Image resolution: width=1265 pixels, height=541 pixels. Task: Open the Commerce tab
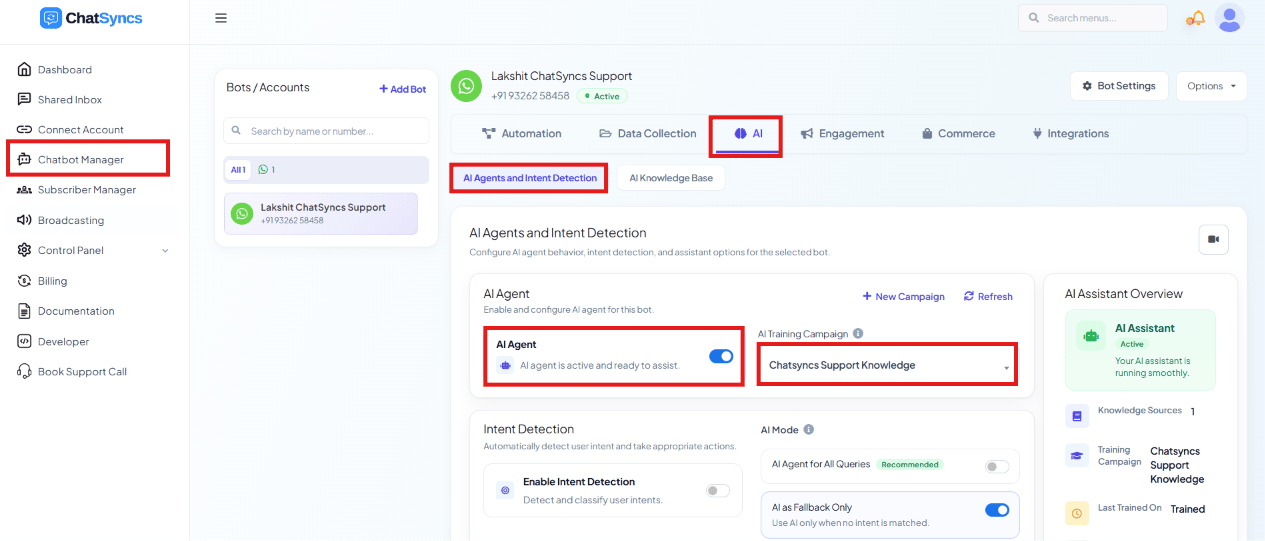click(958, 133)
